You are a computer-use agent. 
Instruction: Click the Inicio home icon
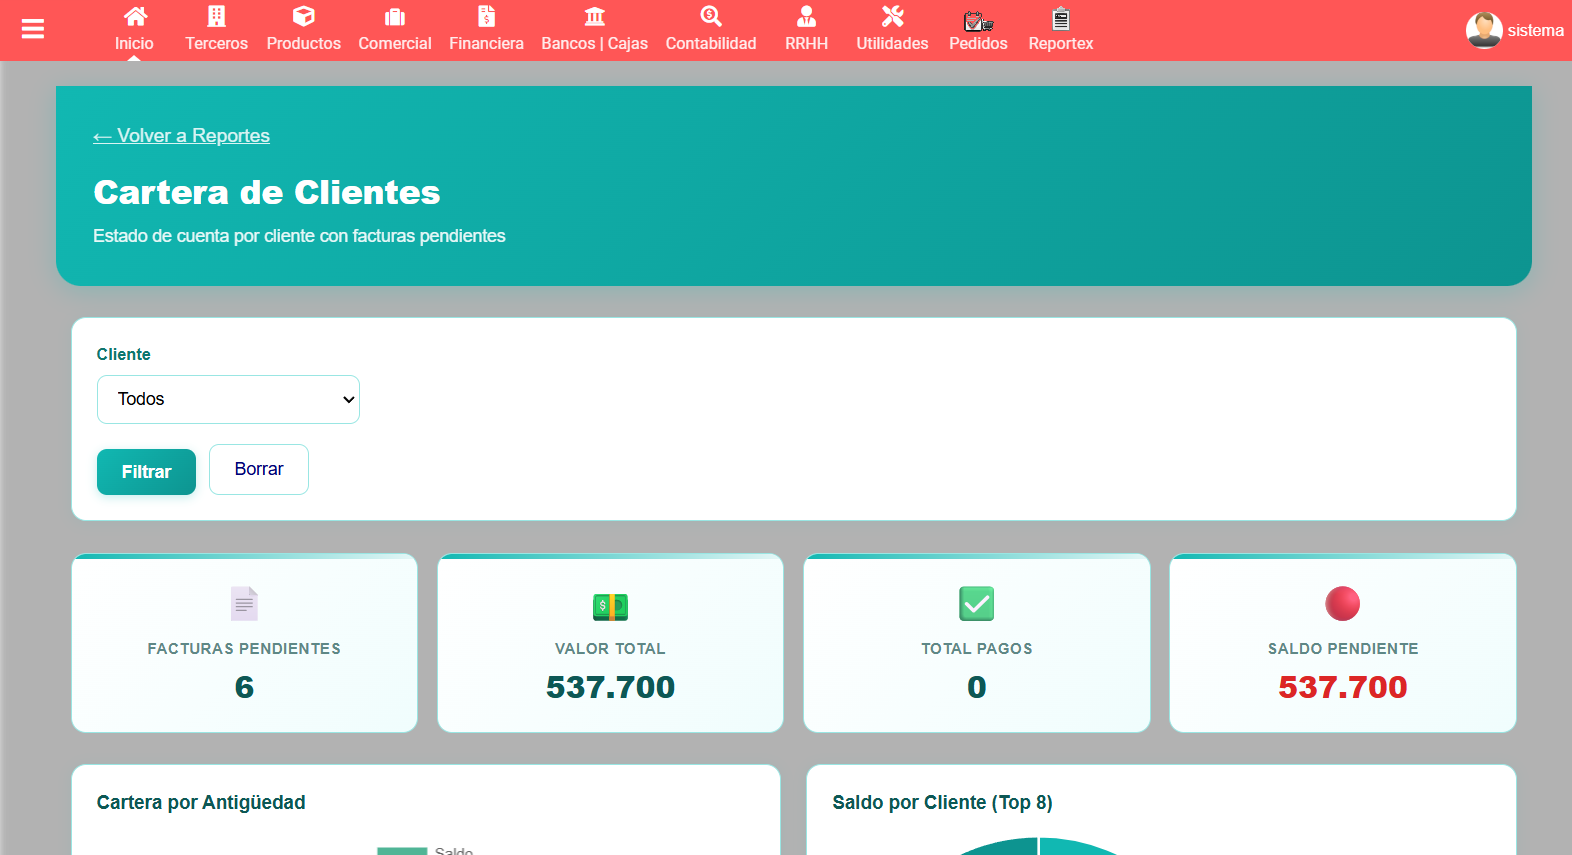point(135,16)
